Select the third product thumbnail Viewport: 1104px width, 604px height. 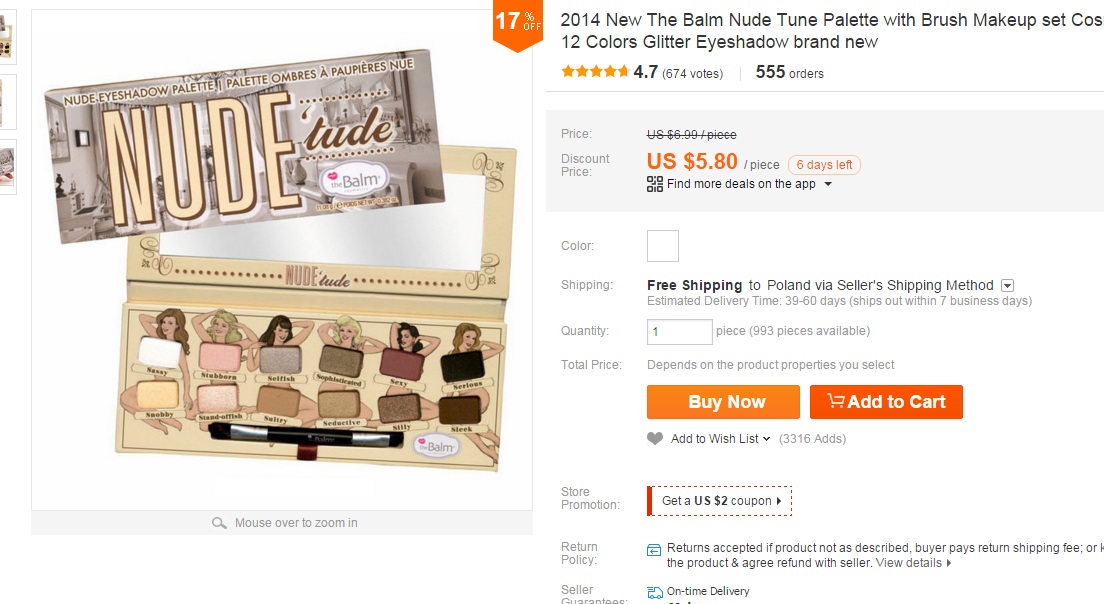[7, 166]
